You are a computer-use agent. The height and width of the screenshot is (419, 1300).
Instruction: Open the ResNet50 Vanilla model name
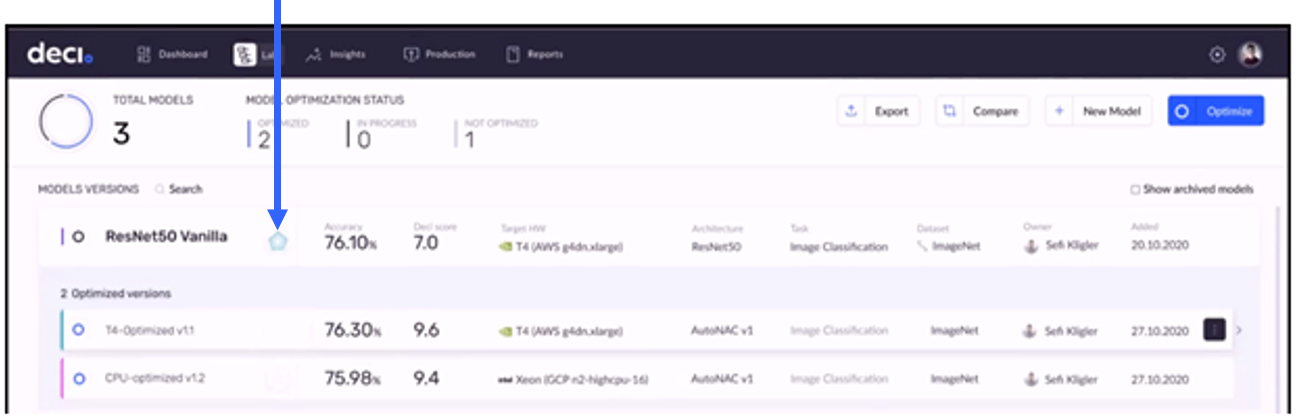pos(166,237)
